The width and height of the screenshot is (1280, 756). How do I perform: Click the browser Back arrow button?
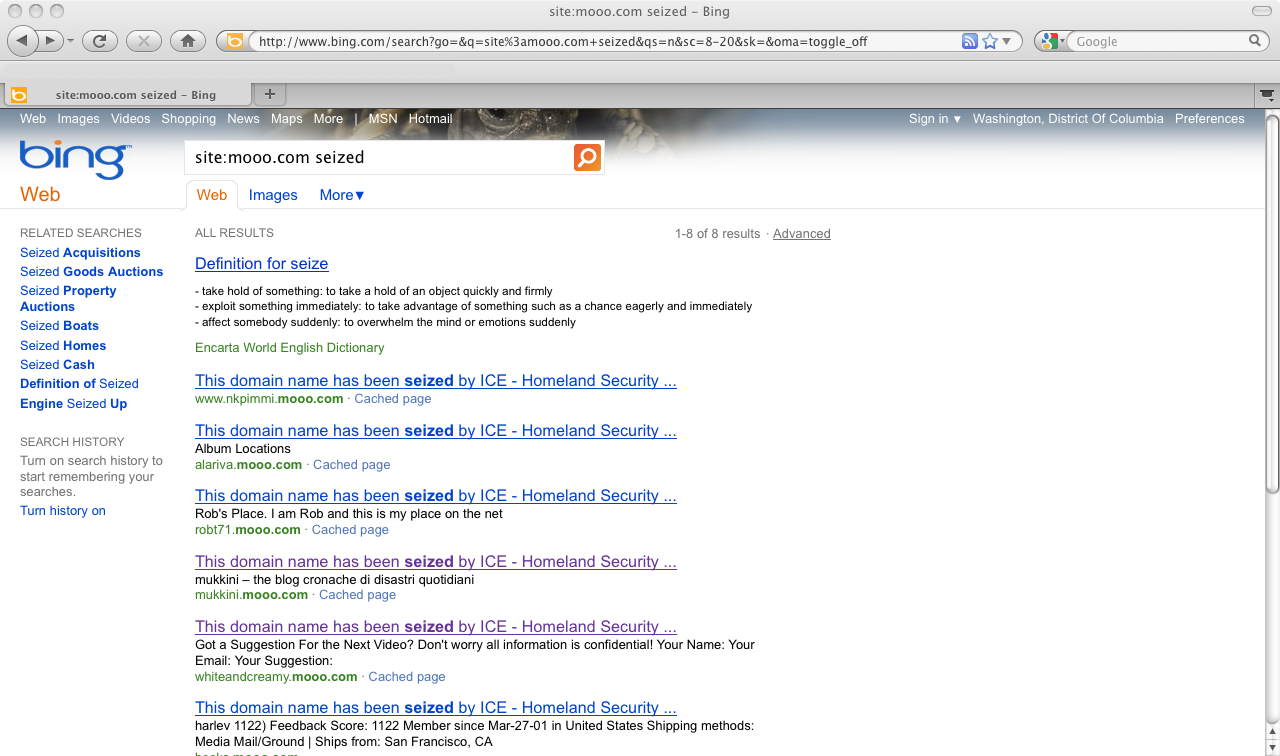23,41
